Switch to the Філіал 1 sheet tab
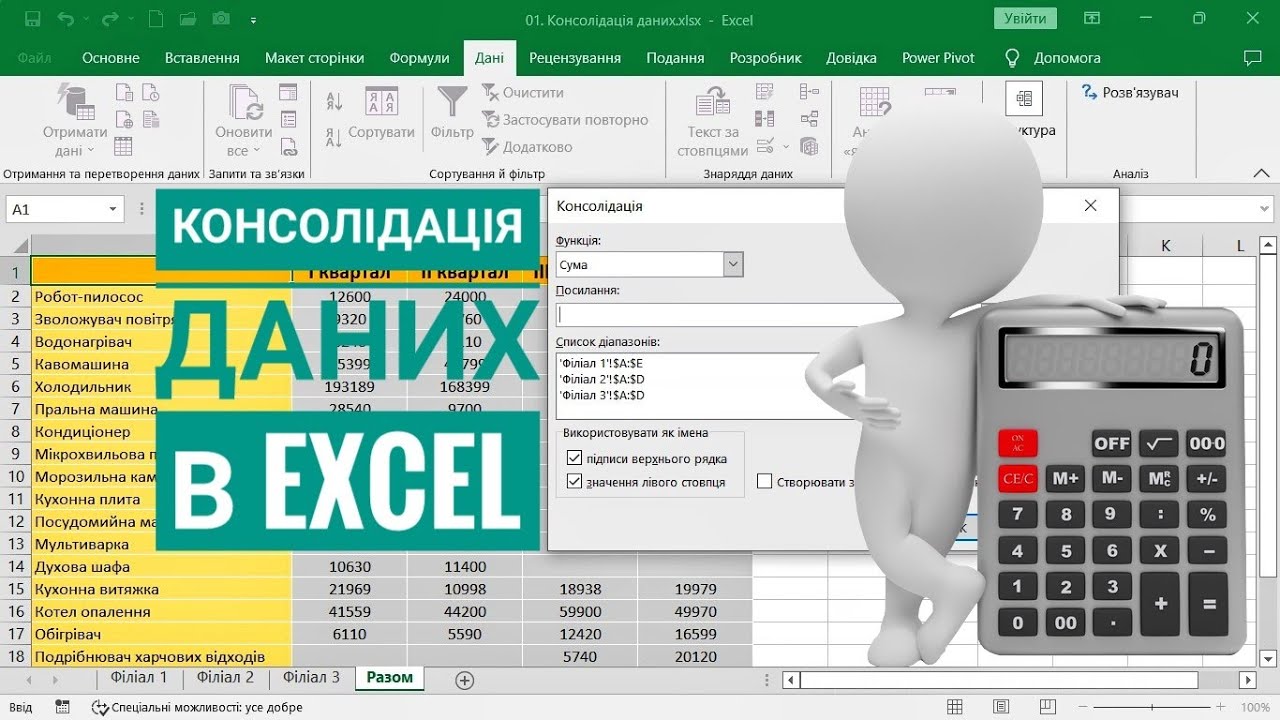This screenshot has width=1280, height=720. click(x=139, y=677)
